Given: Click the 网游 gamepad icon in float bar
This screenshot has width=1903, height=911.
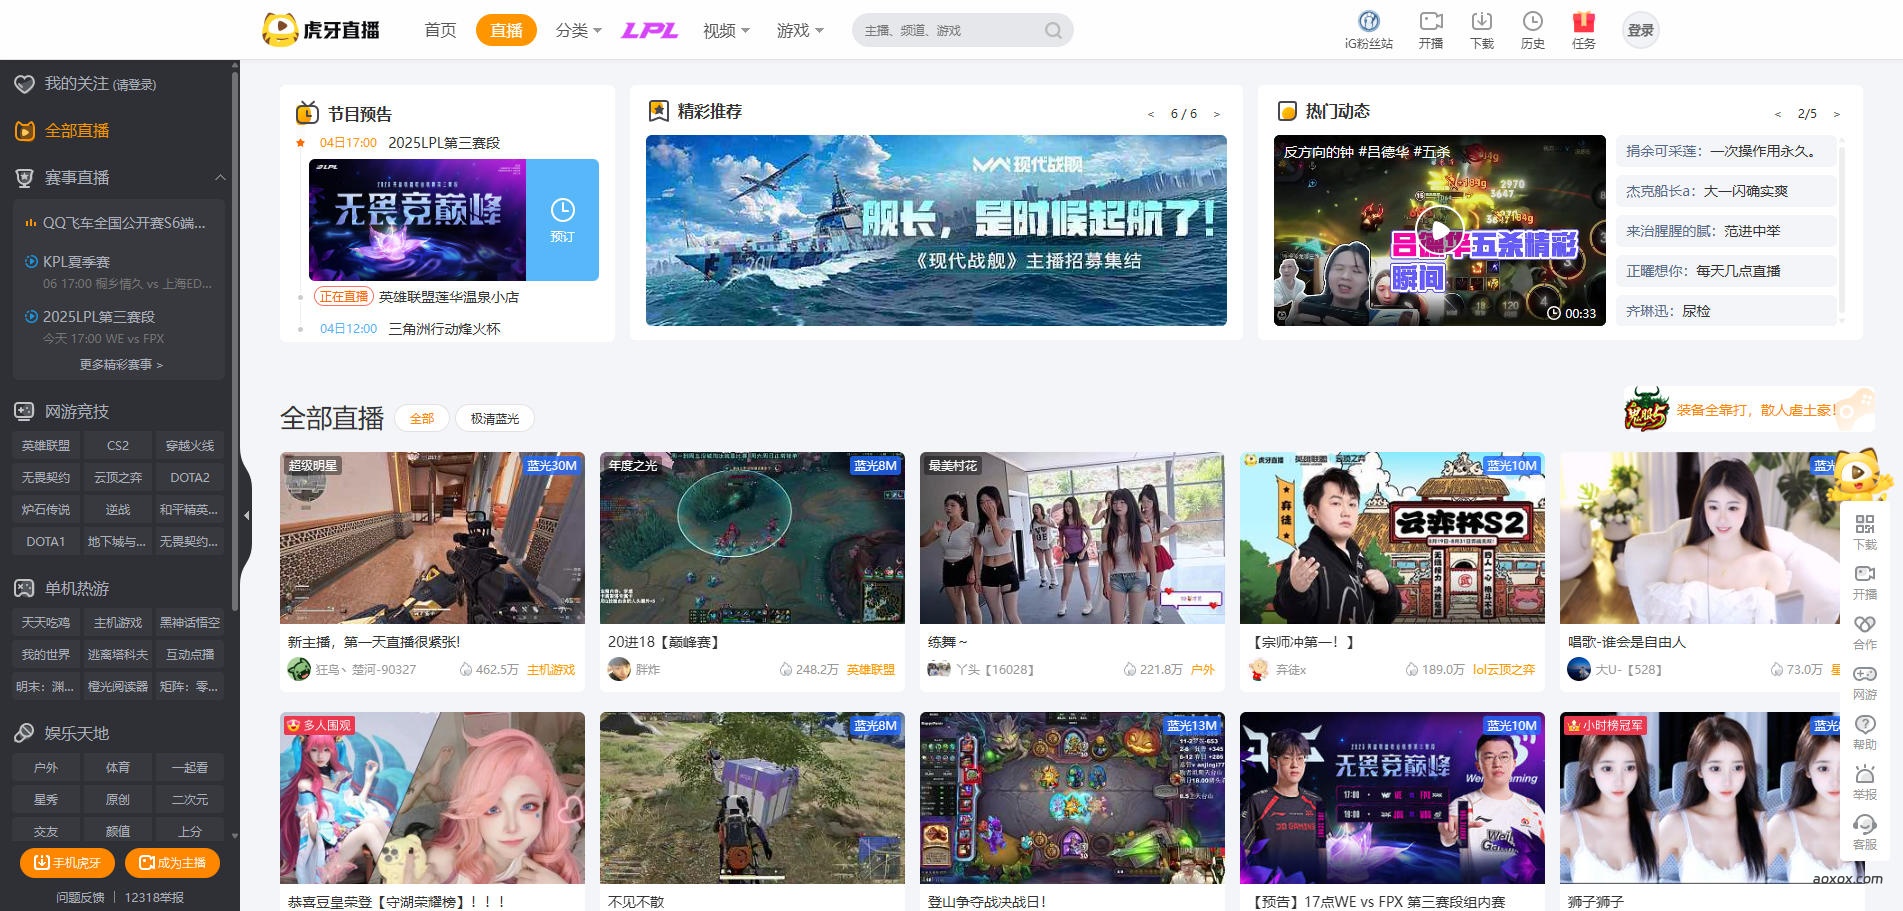Looking at the screenshot, I should coord(1865,674).
